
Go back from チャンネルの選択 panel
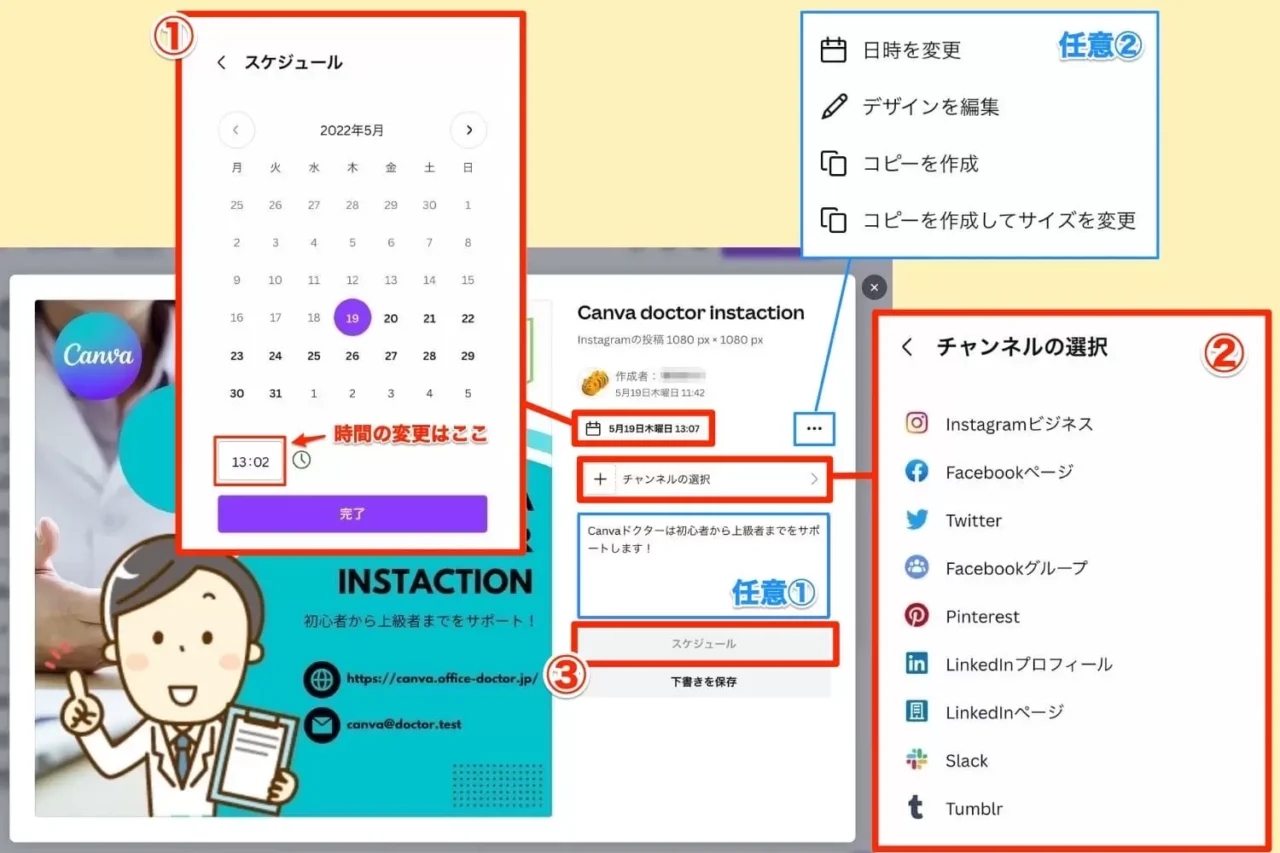[x=907, y=348]
